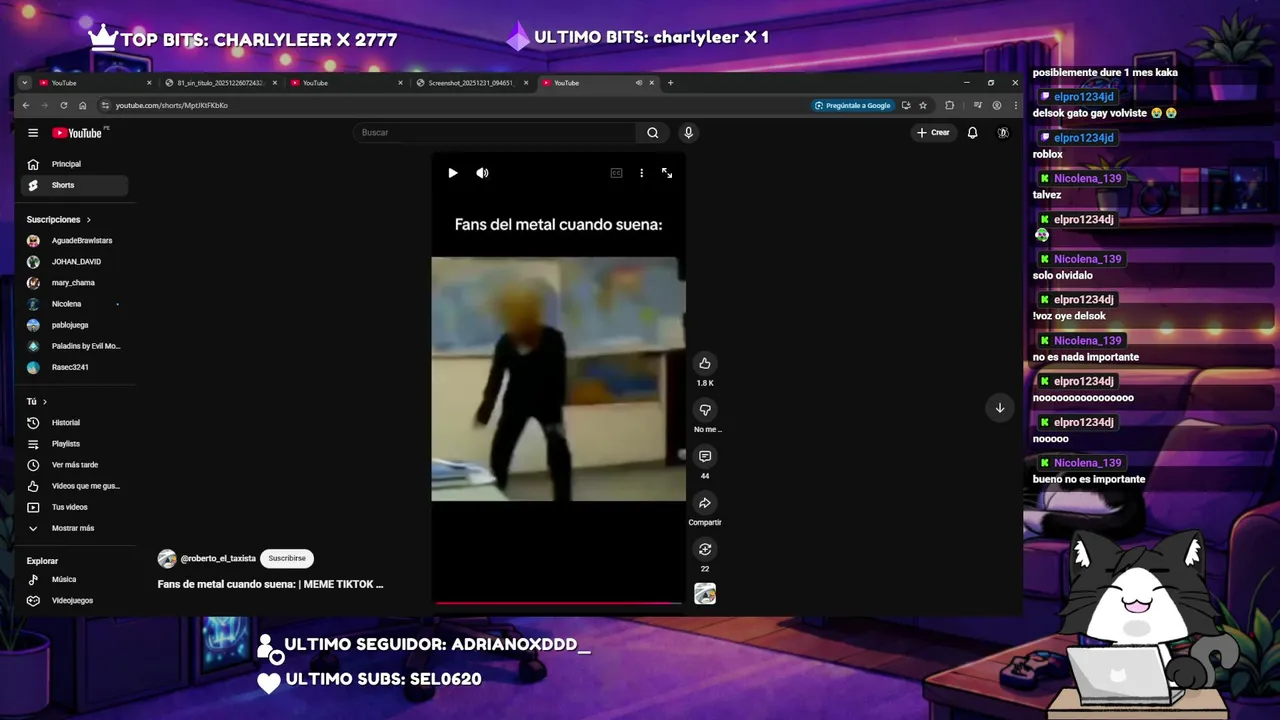Reload the current page

coord(64,105)
